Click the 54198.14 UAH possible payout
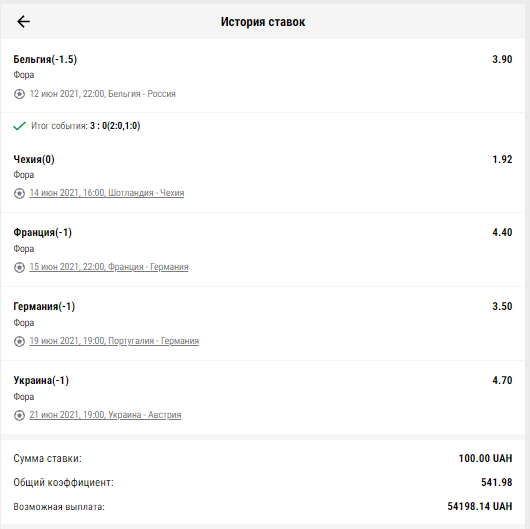The height and width of the screenshot is (529, 530). 480,506
